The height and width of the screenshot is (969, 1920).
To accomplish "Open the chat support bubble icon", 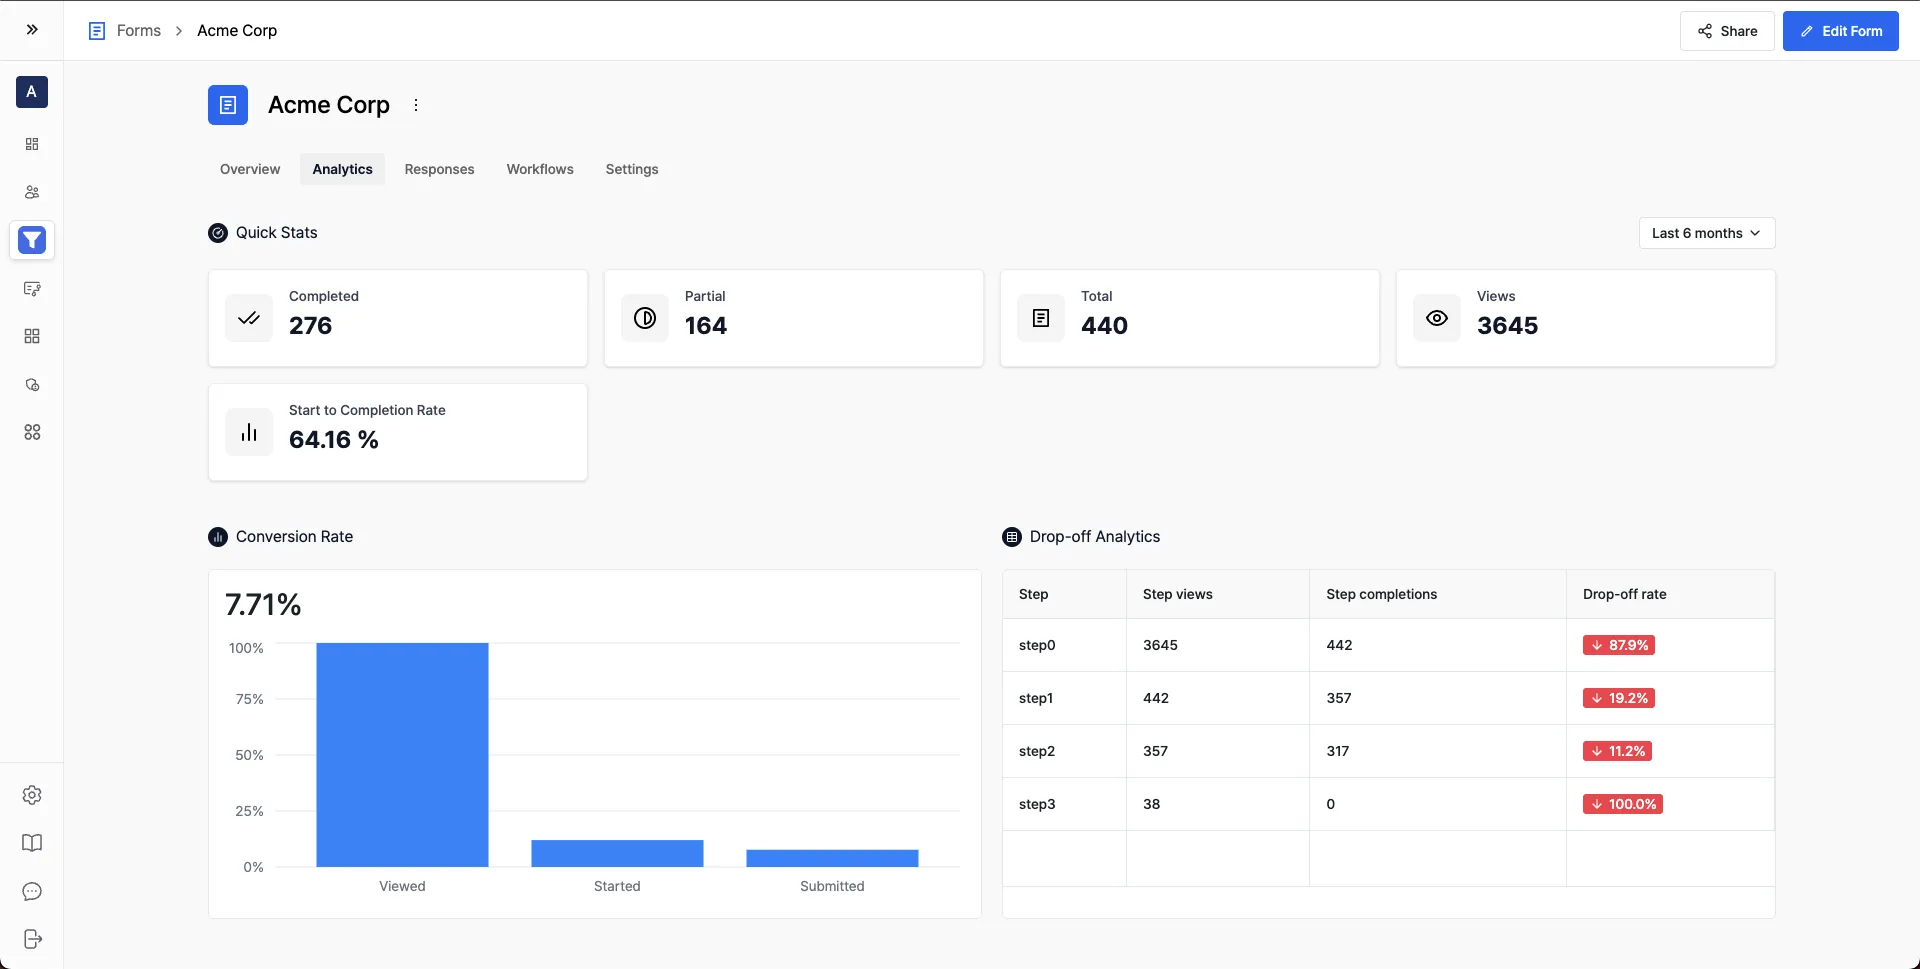I will pyautogui.click(x=32, y=891).
